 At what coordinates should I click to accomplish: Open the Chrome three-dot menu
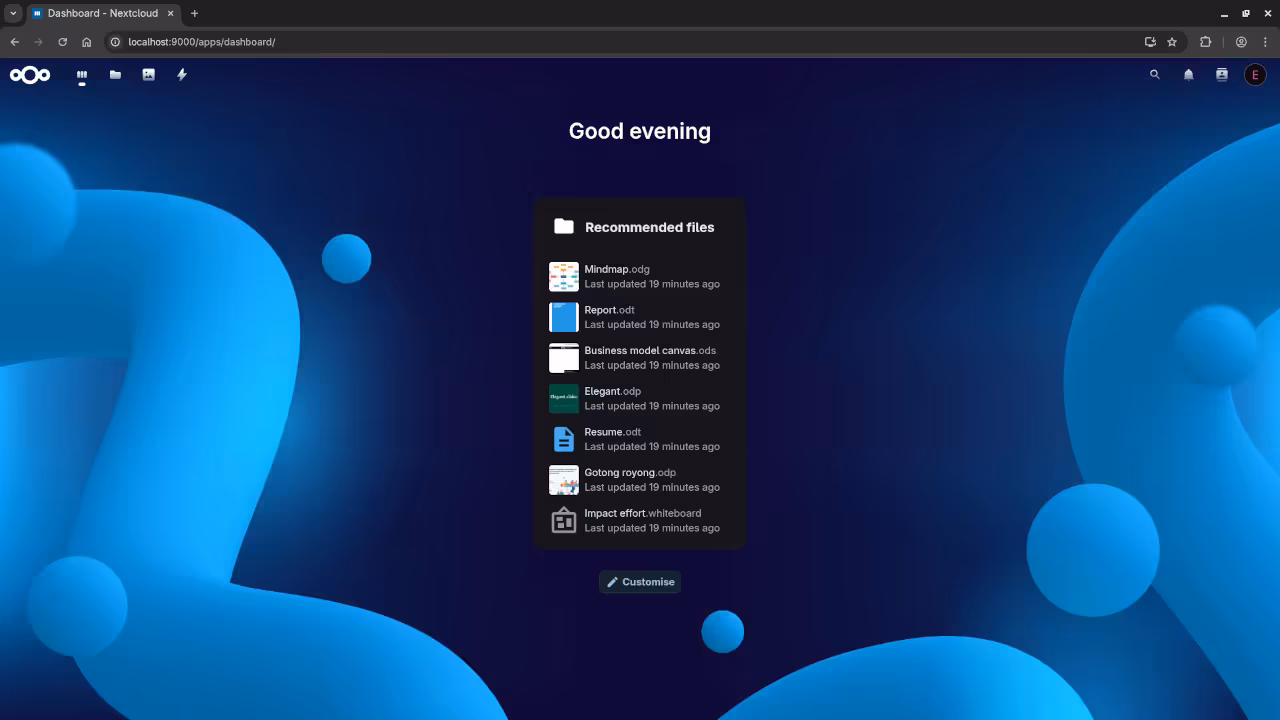(1265, 42)
